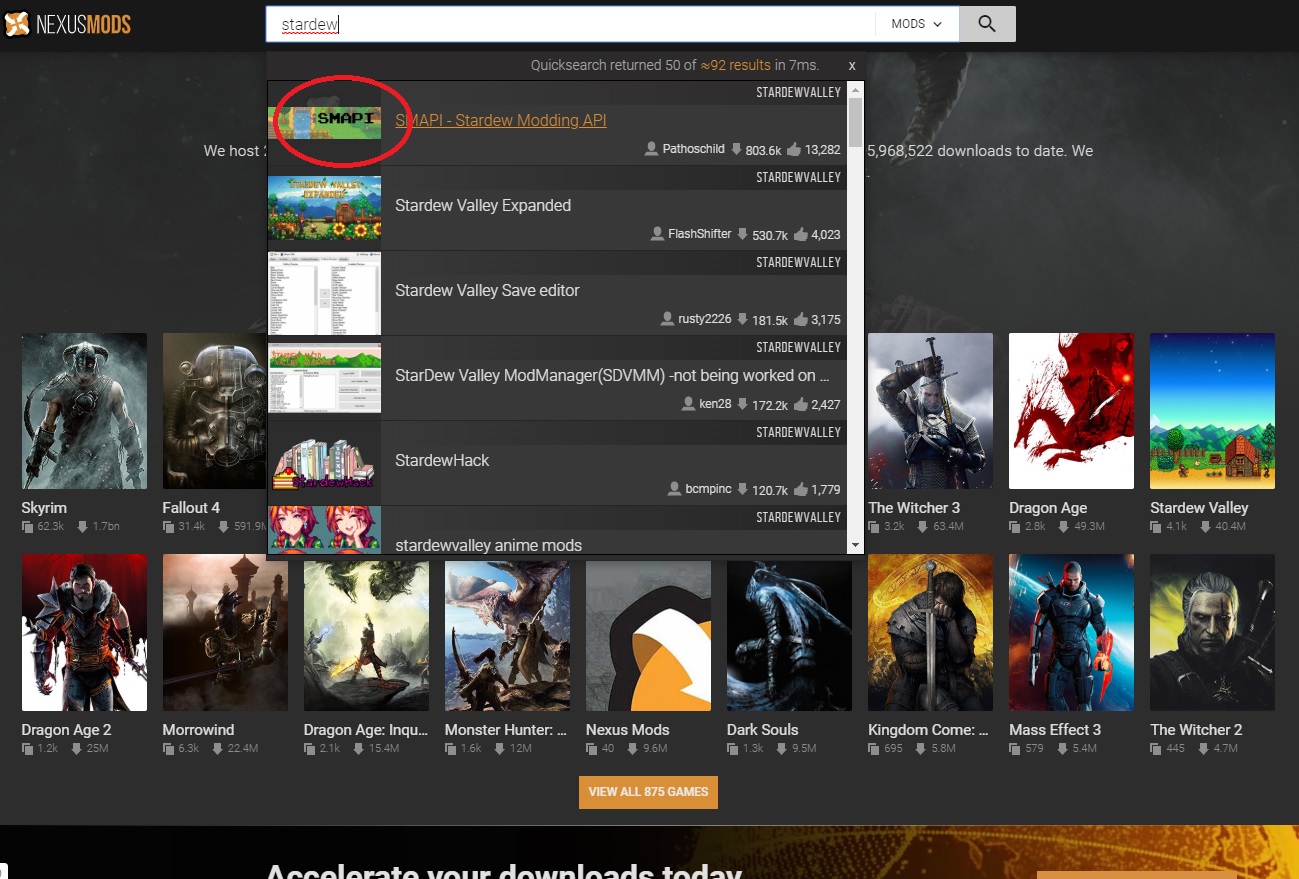Open the Skyrim game tile
The width and height of the screenshot is (1299, 879).
84,411
